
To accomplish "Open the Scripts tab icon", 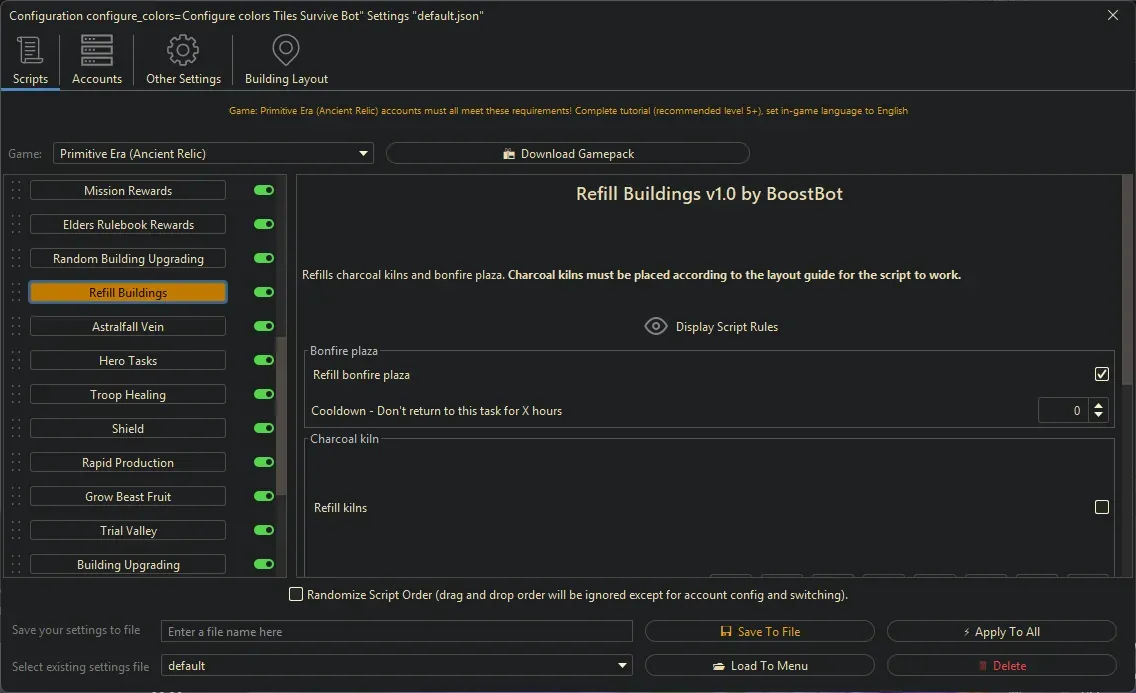I will pyautogui.click(x=30, y=51).
